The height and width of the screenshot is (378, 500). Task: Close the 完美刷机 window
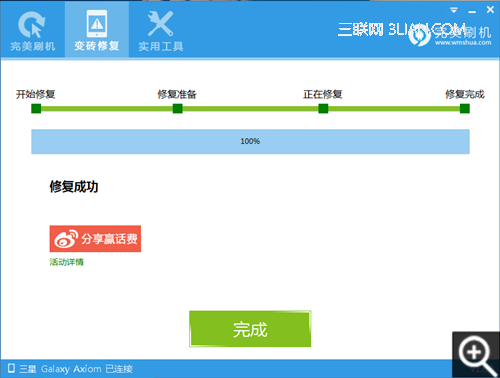[490, 10]
